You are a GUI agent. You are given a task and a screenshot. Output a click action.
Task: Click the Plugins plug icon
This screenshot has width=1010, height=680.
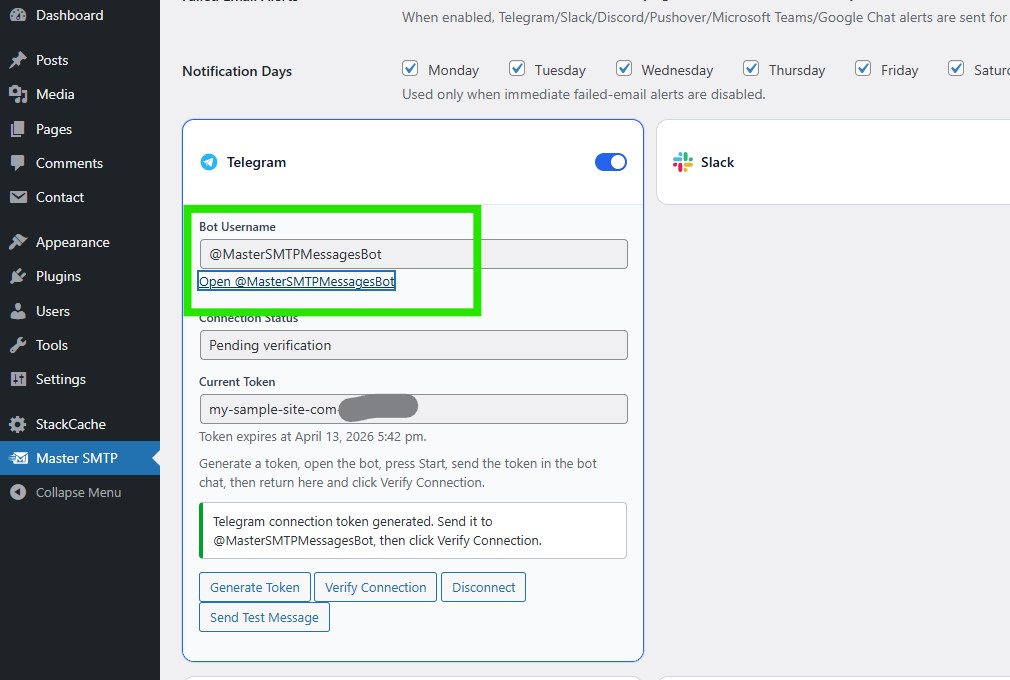click(x=18, y=276)
